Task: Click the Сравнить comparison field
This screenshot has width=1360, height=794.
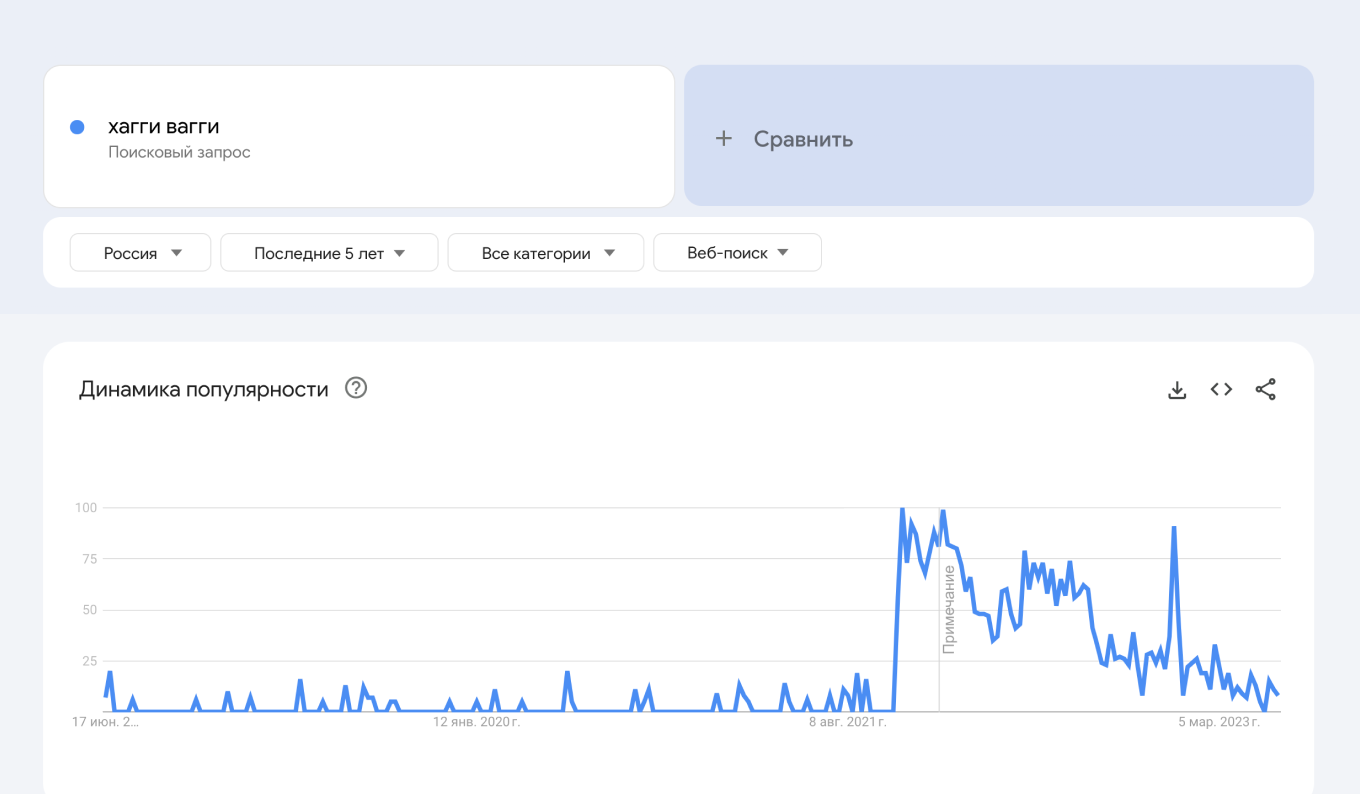Action: pos(998,136)
